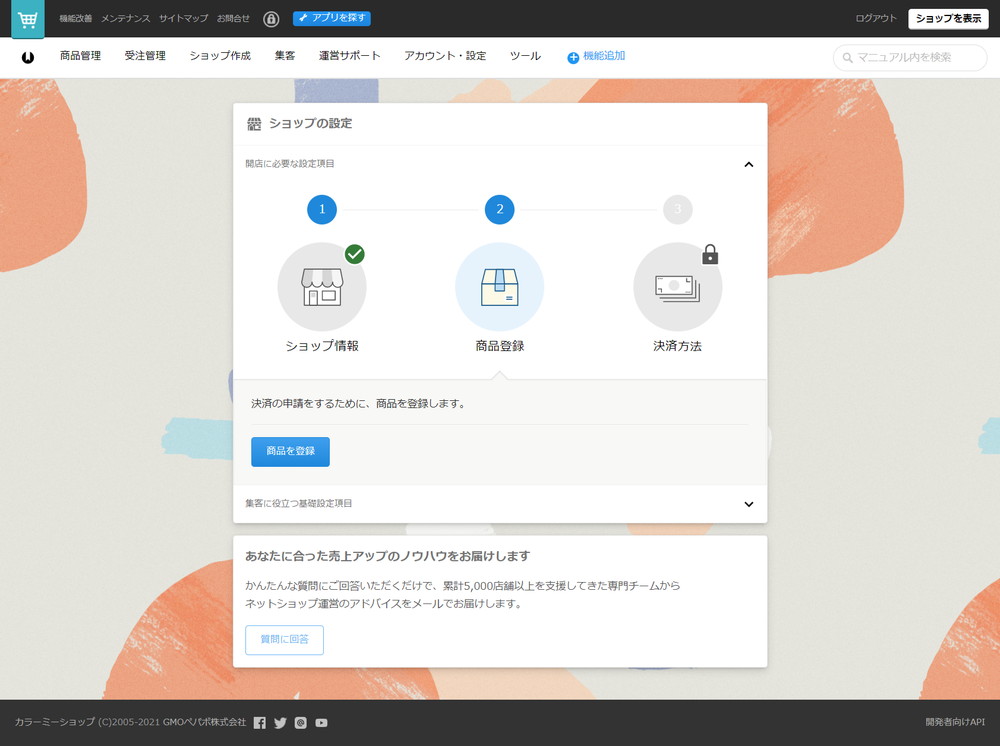This screenshot has height=746, width=1000.
Task: Click step number 1 circle
Action: 322,209
